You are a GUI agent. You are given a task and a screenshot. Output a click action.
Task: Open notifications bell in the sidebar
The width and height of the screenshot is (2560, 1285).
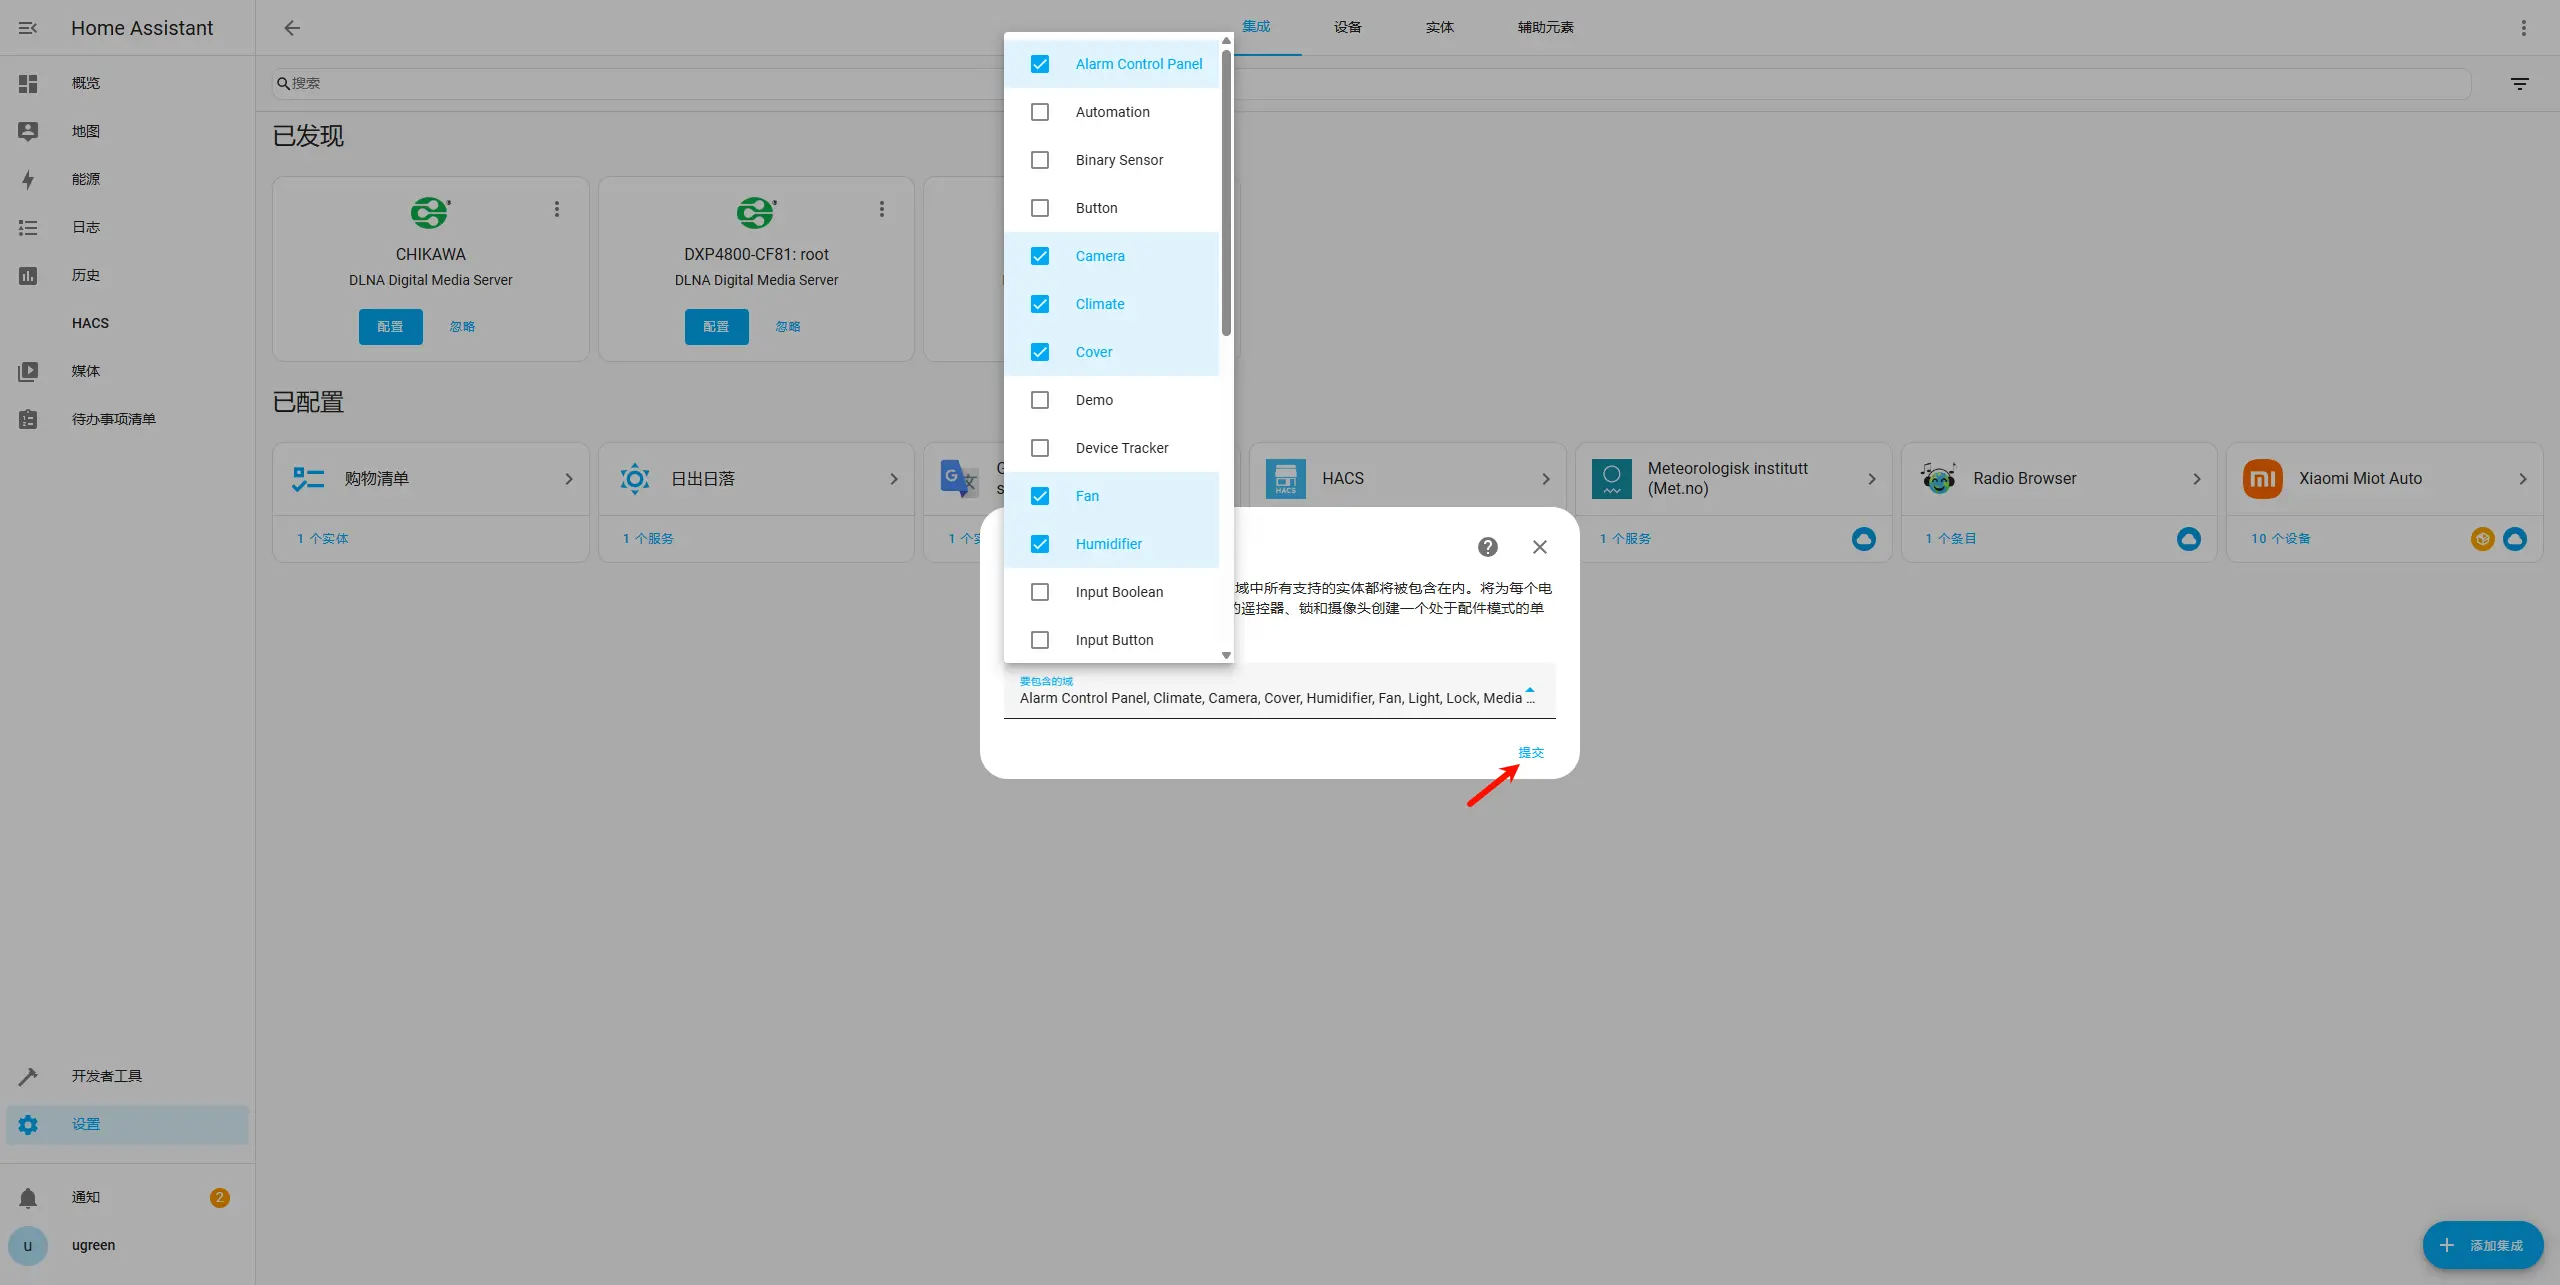[28, 1197]
